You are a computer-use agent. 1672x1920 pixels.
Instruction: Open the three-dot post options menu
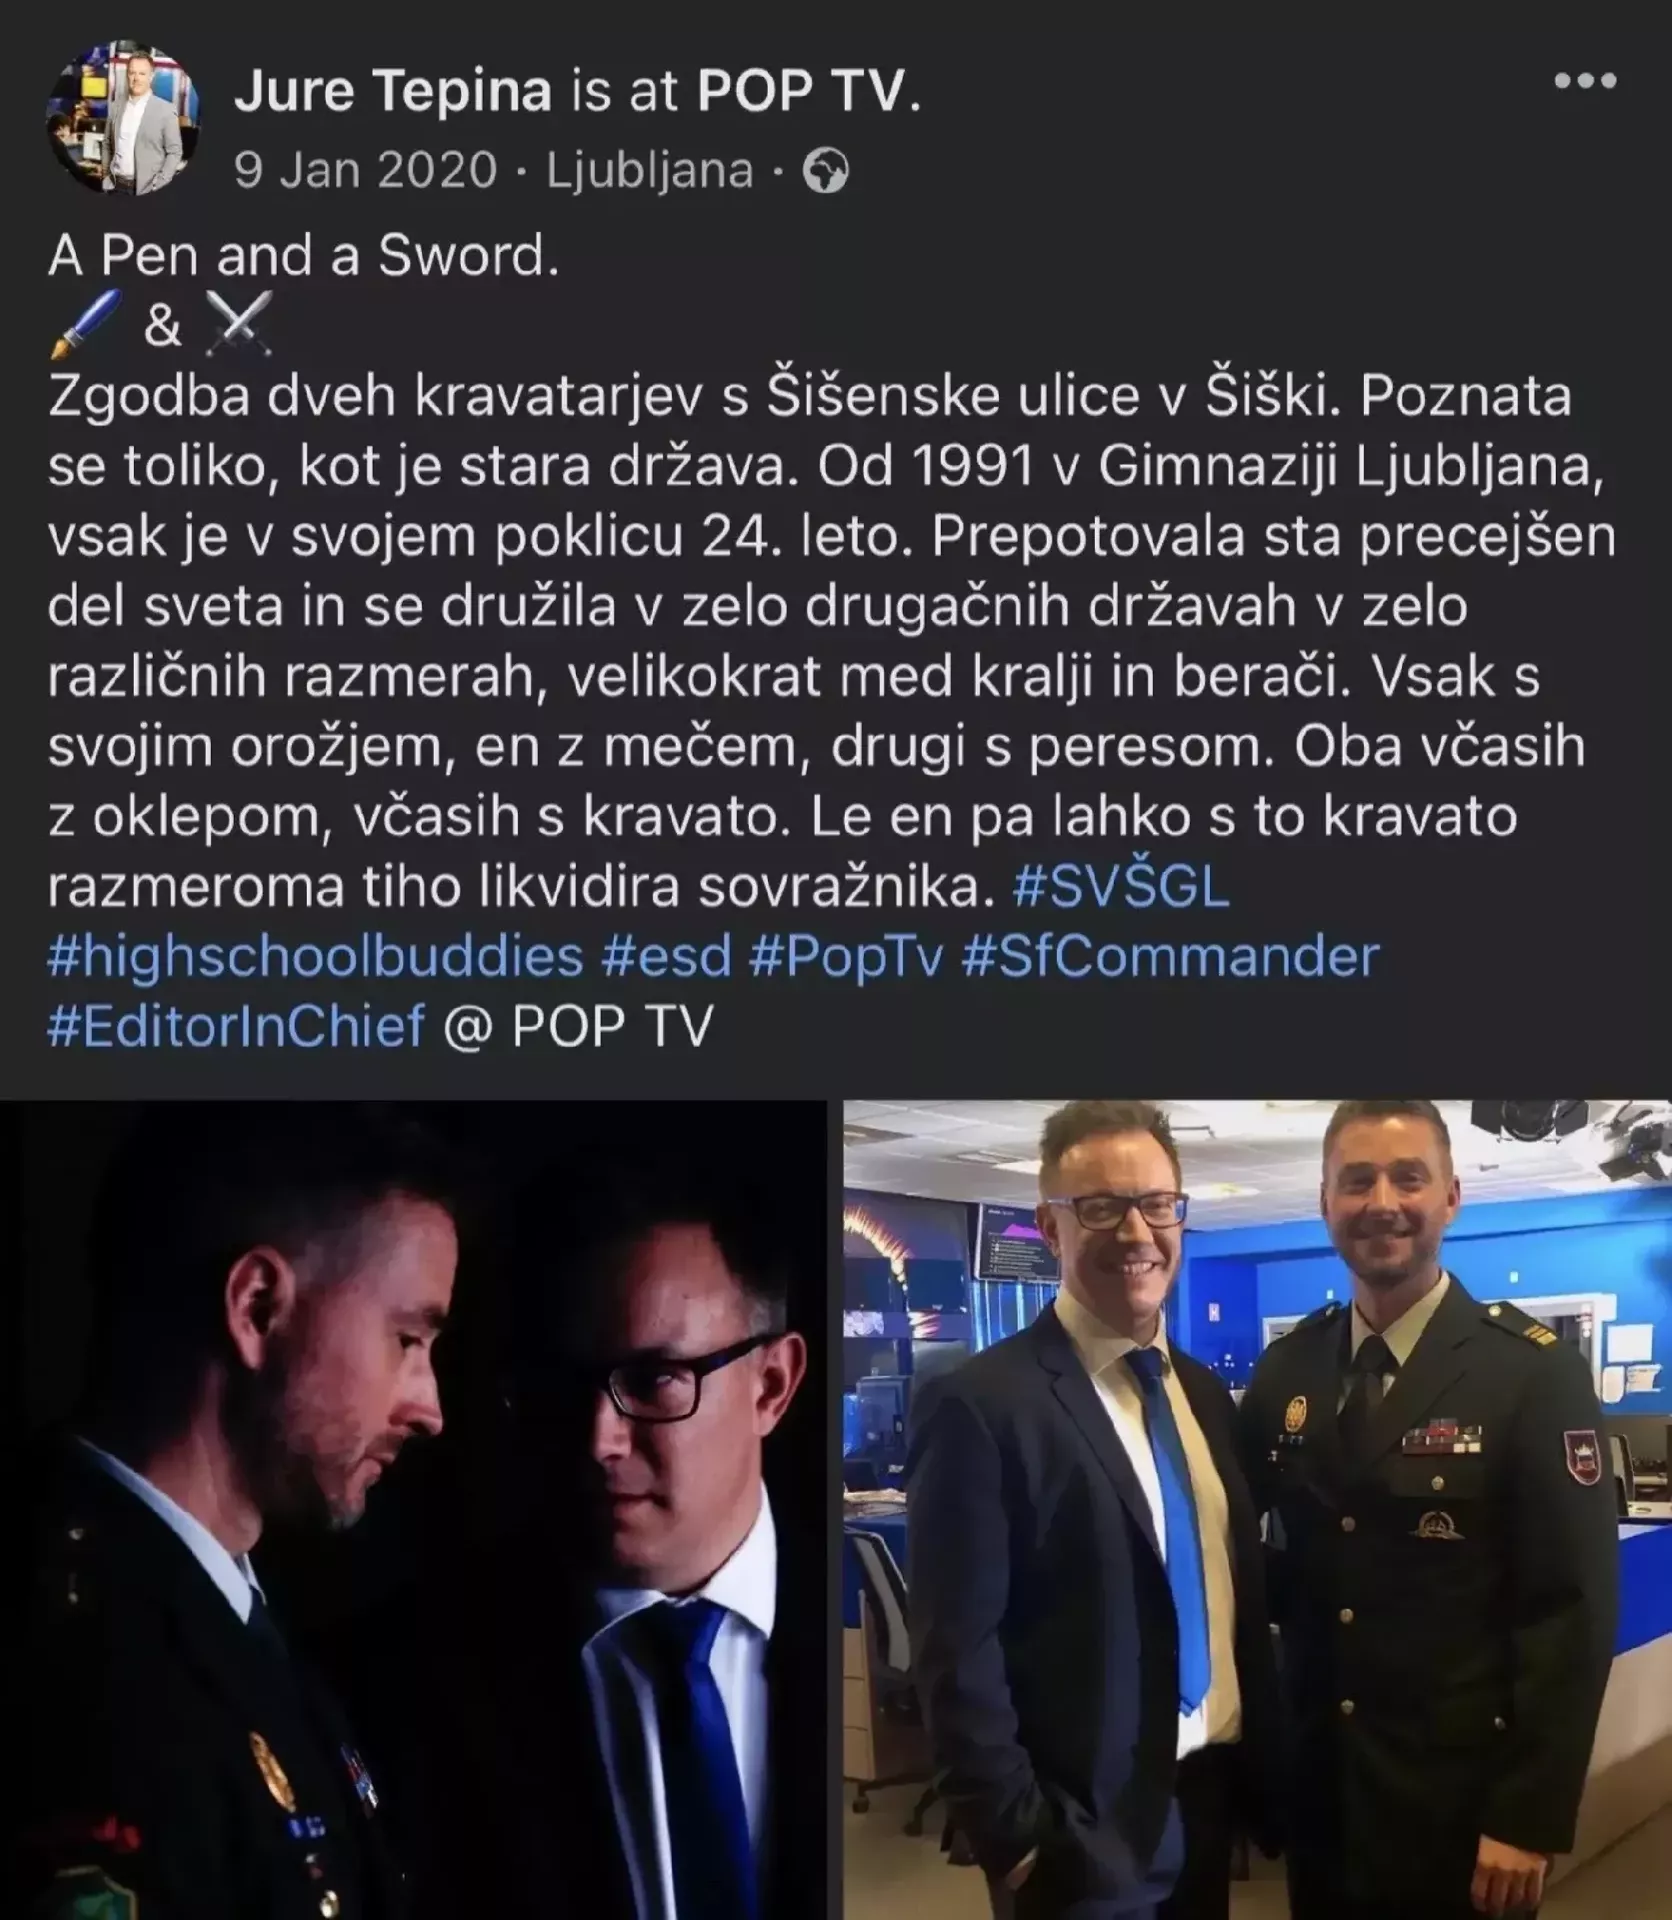click(x=1585, y=81)
